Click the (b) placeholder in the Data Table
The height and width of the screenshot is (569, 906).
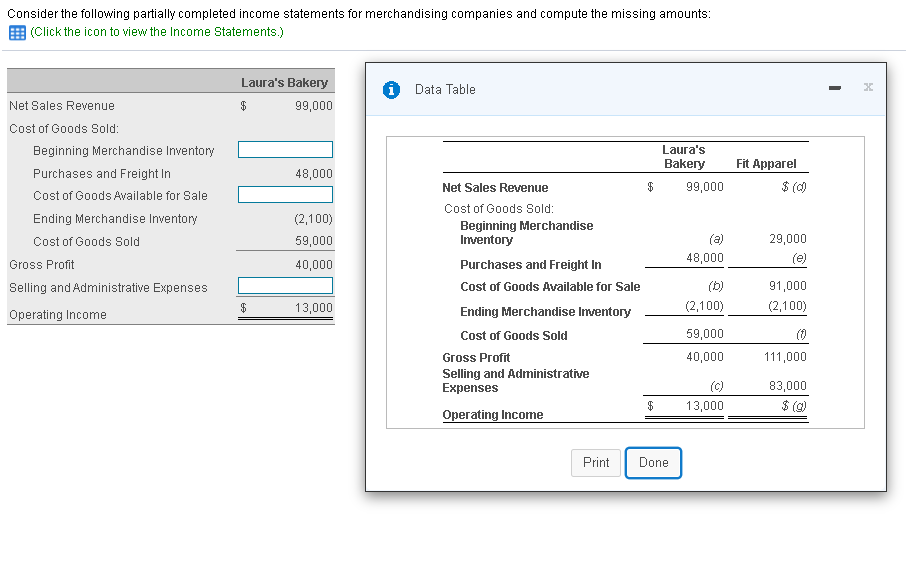[716, 286]
